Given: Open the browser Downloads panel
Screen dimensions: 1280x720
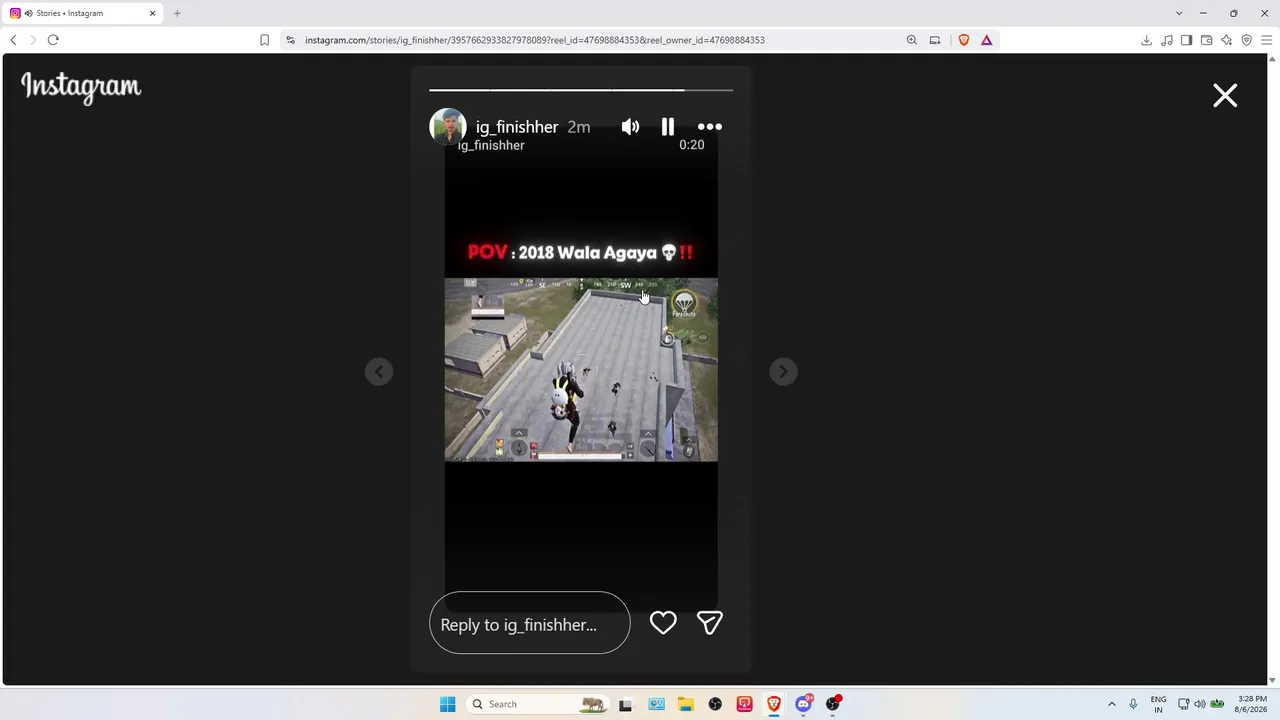Looking at the screenshot, I should [x=1146, y=40].
